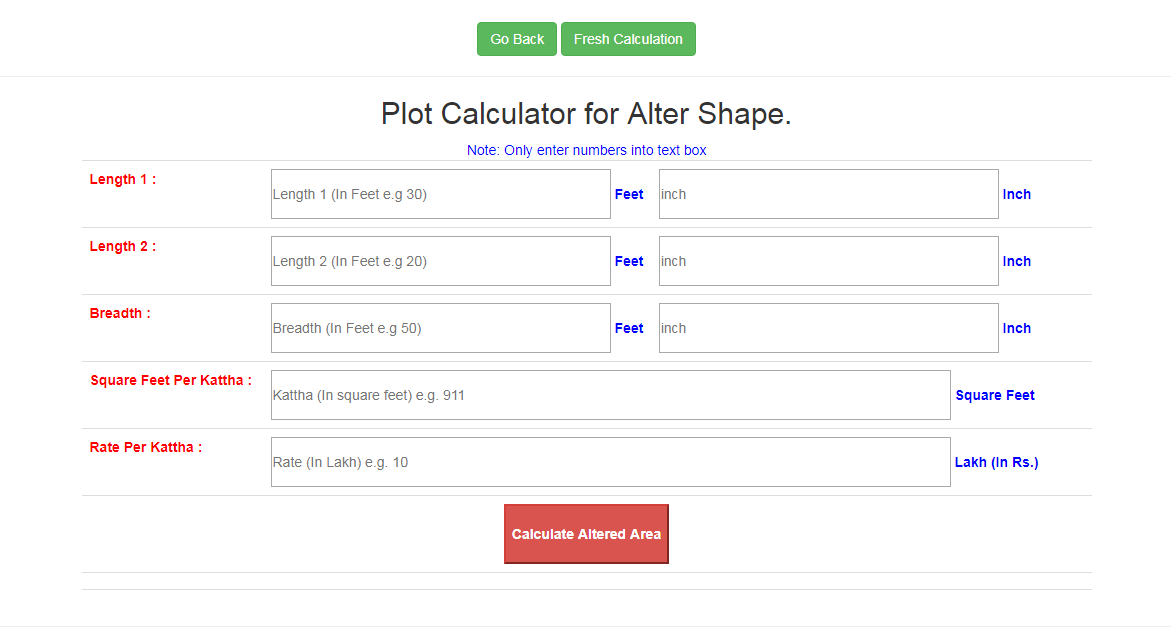Click the note about entering only numbers
1171x629 pixels.
coord(586,150)
